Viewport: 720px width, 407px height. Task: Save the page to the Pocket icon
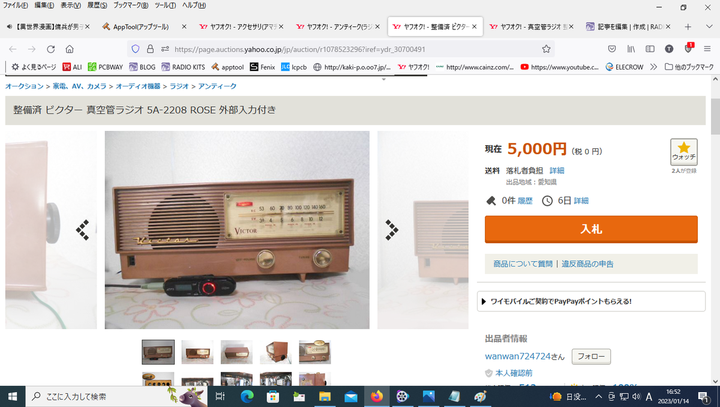point(612,49)
